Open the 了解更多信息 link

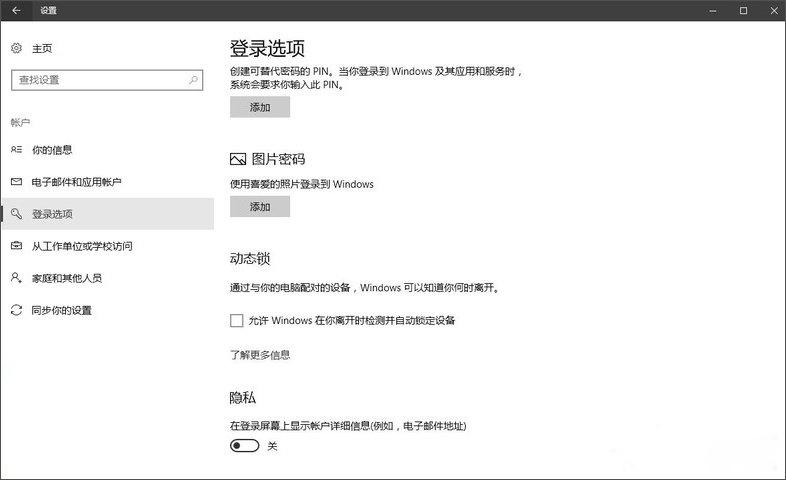(x=260, y=355)
